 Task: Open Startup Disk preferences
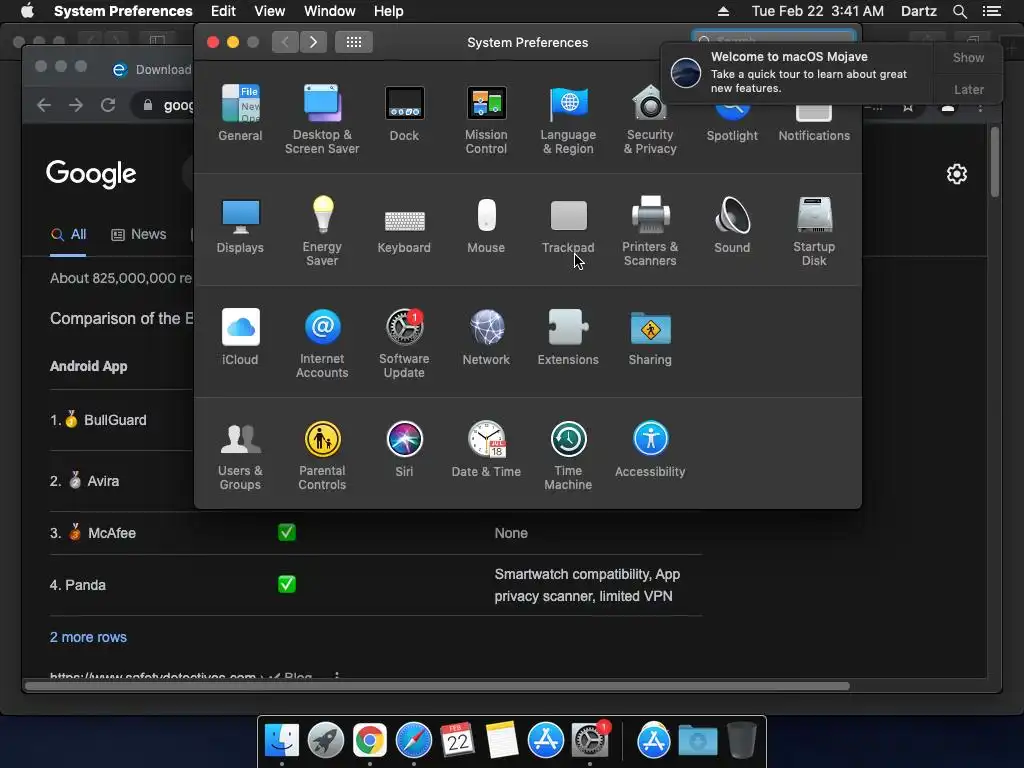pos(814,231)
